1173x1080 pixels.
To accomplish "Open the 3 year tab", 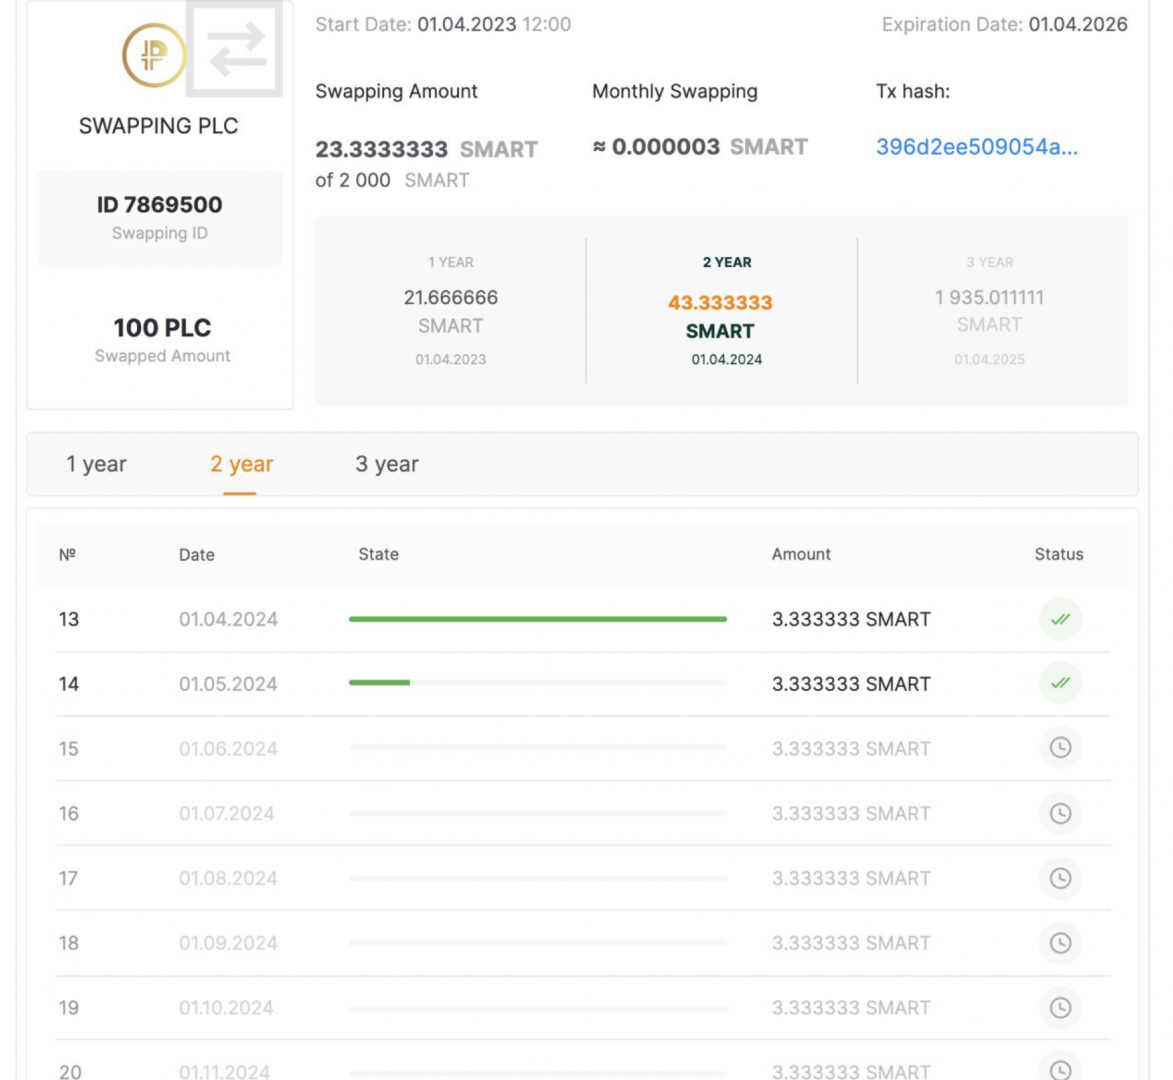I will click(387, 464).
